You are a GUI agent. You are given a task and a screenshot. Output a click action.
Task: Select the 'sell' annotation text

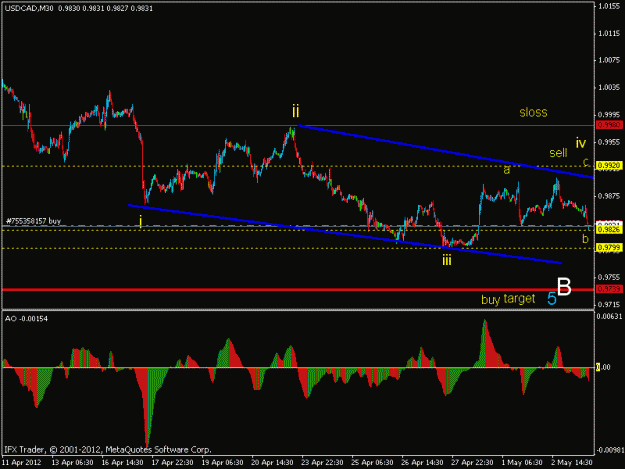[558, 153]
